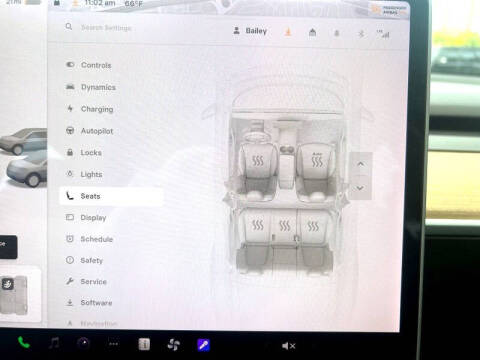480x360 pixels.
Task: Go to the Software settings
Action: click(111, 303)
